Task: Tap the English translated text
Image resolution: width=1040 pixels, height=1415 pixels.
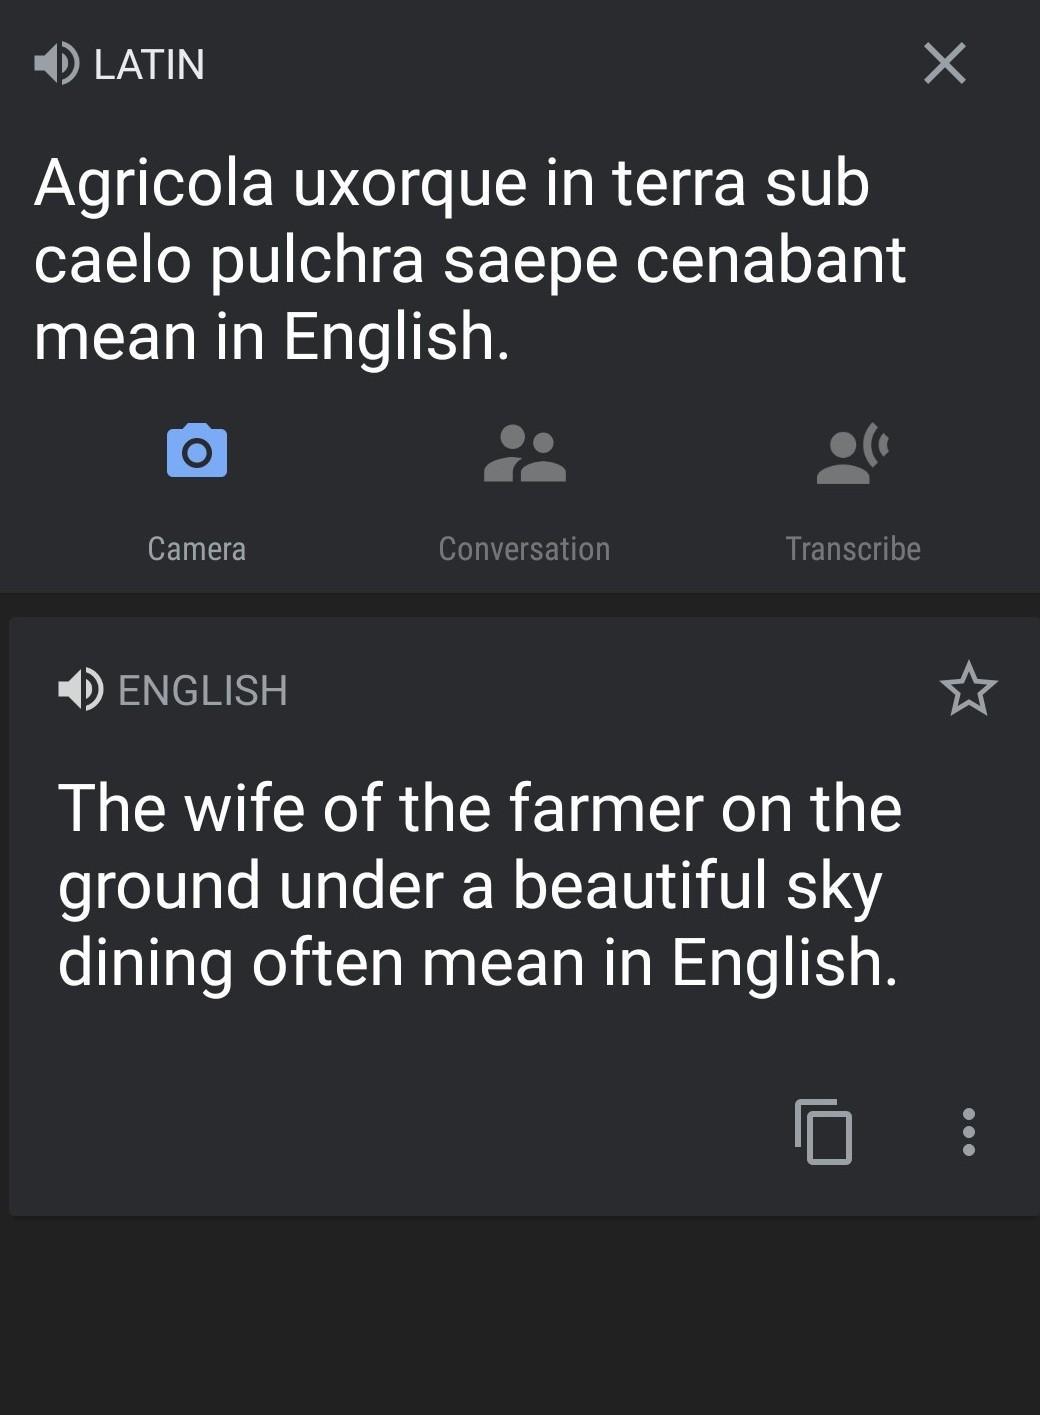Action: coord(480,885)
